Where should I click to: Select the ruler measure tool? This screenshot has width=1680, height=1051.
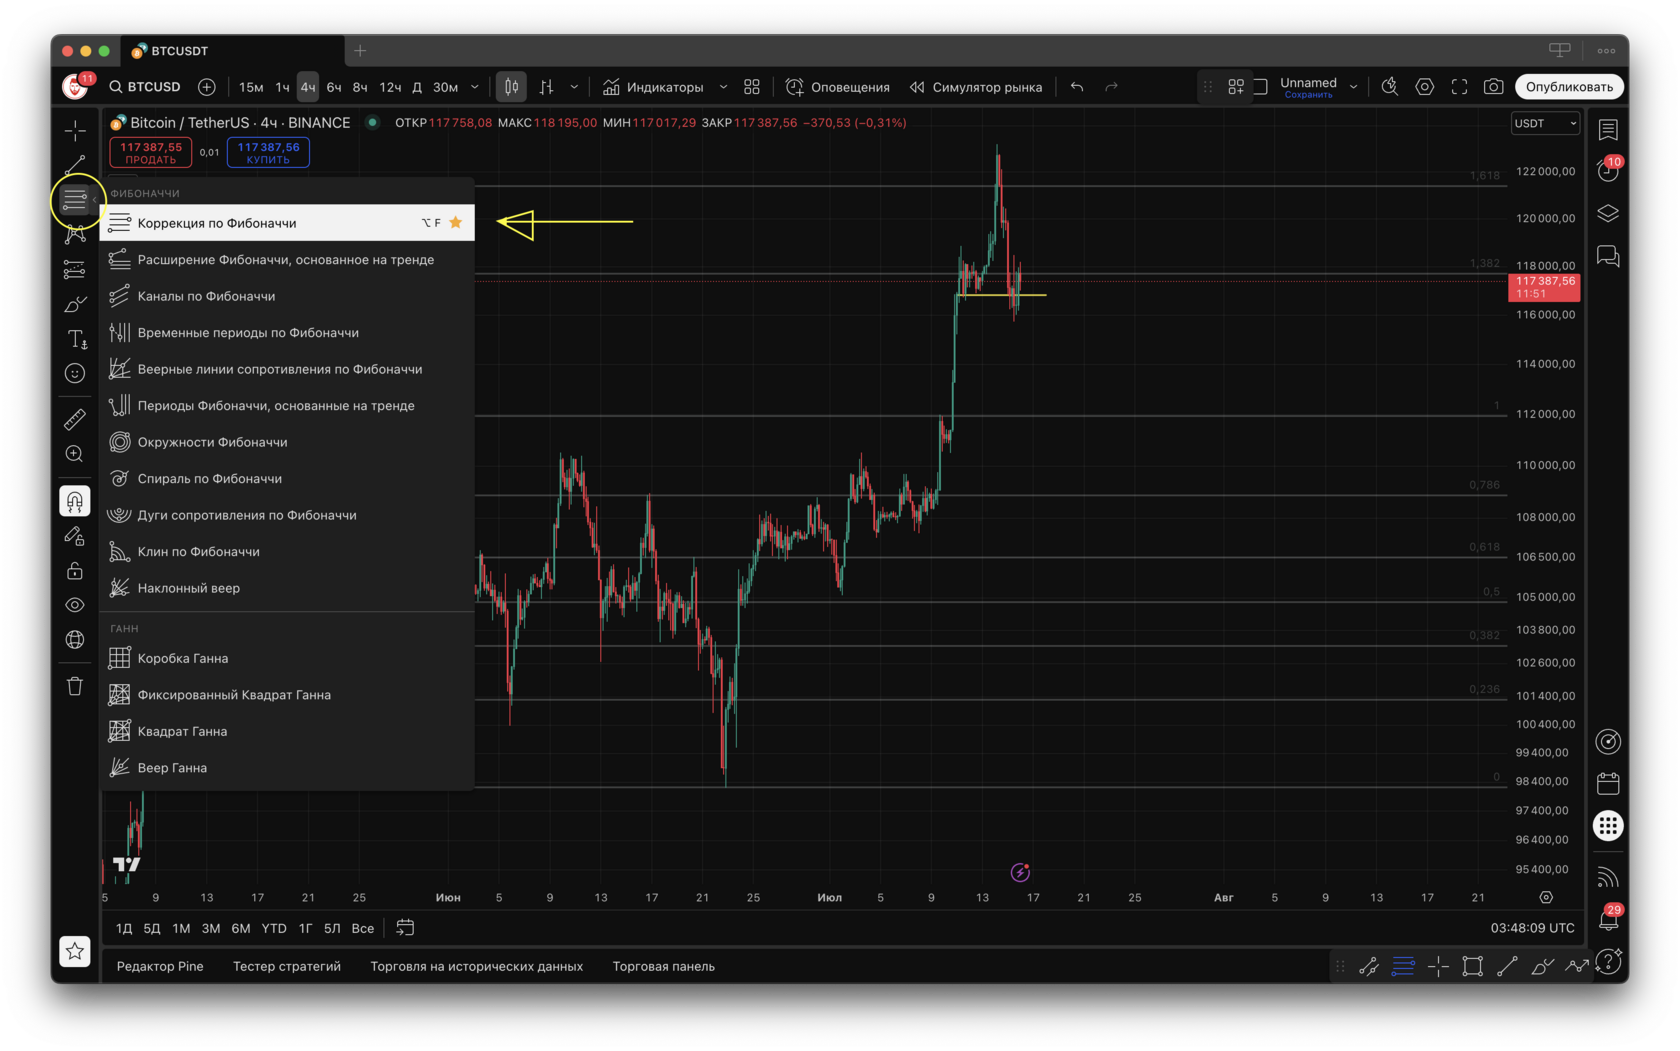pos(75,419)
